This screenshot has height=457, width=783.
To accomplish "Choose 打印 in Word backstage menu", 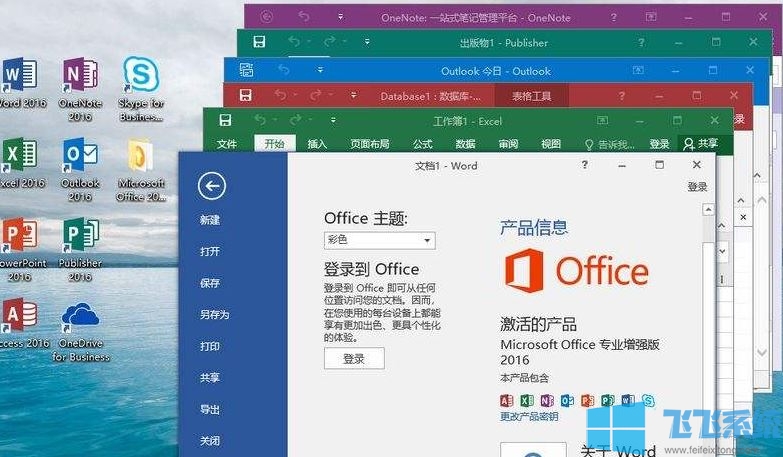I will pyautogui.click(x=210, y=346).
